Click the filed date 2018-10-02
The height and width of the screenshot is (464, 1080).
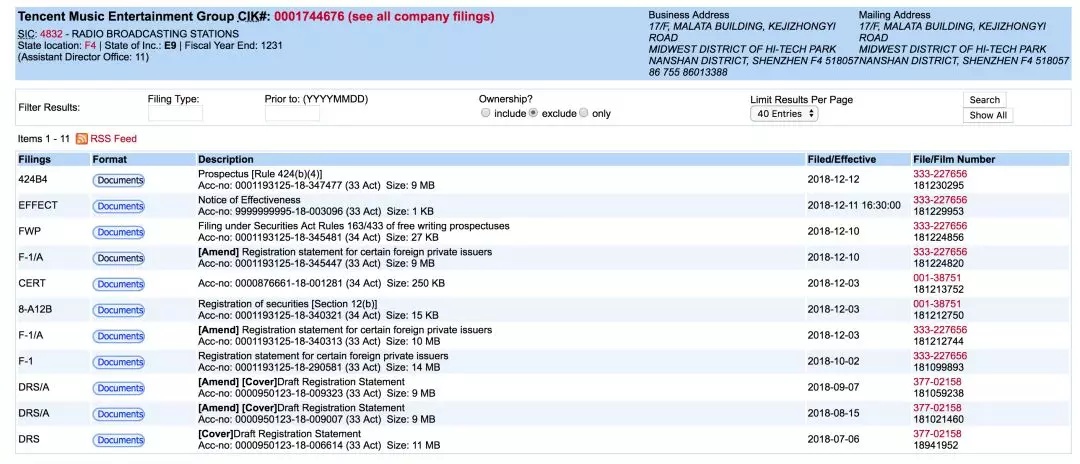click(x=833, y=362)
